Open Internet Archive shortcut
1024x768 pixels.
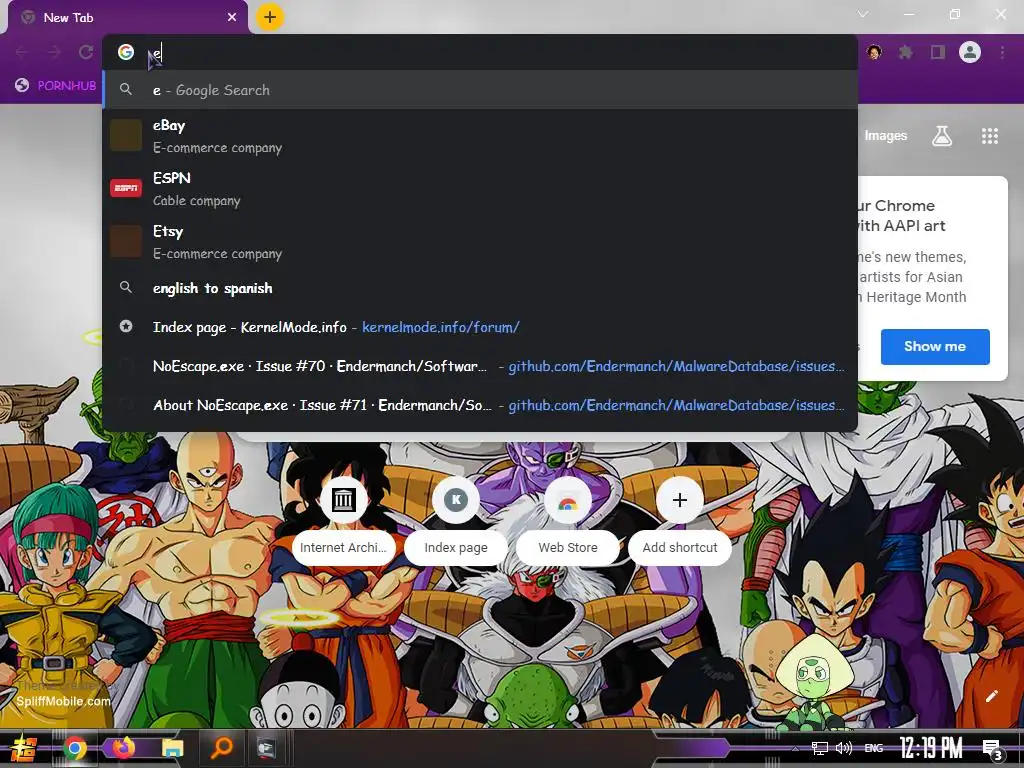tap(344, 522)
